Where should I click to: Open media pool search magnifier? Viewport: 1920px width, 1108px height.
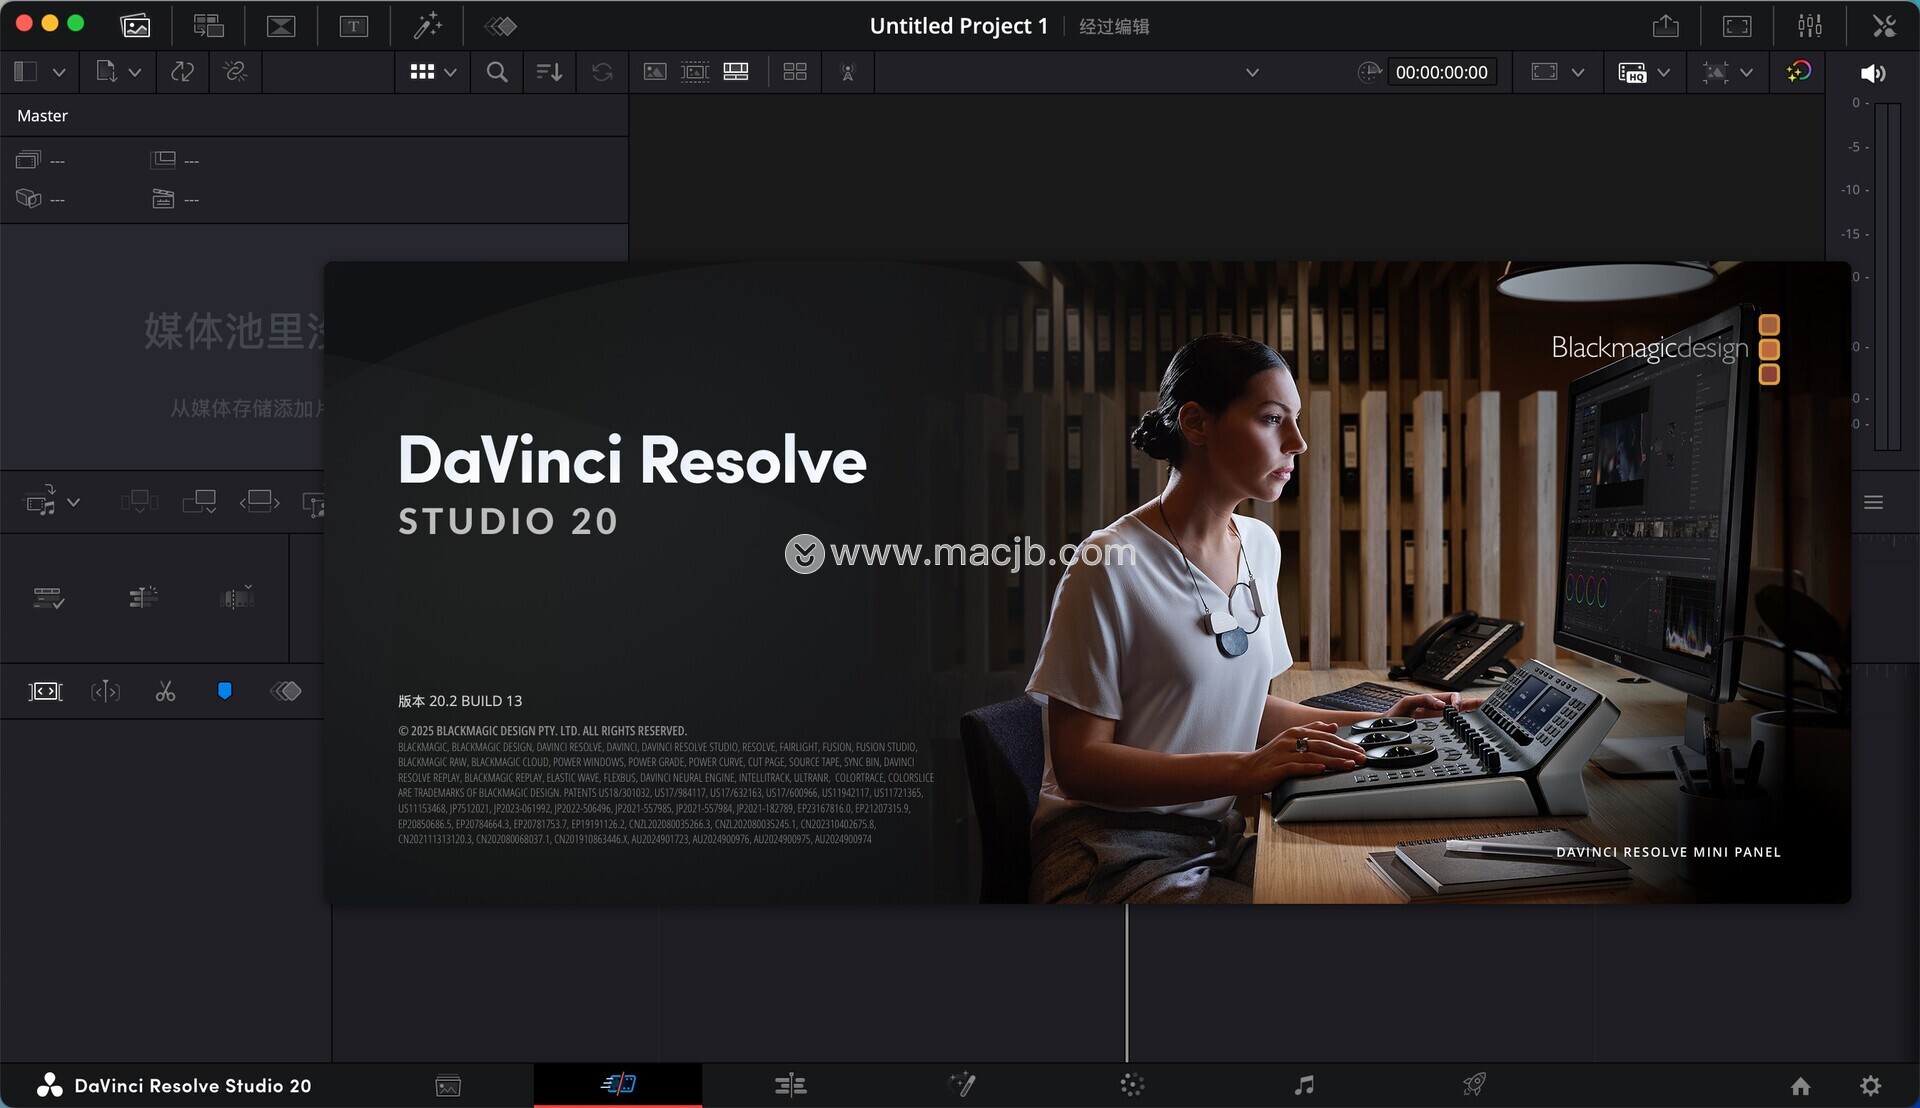pyautogui.click(x=497, y=72)
